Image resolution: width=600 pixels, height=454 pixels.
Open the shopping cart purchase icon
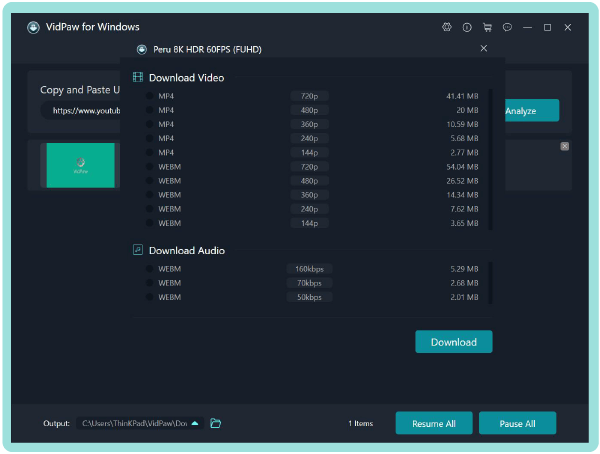coord(487,27)
